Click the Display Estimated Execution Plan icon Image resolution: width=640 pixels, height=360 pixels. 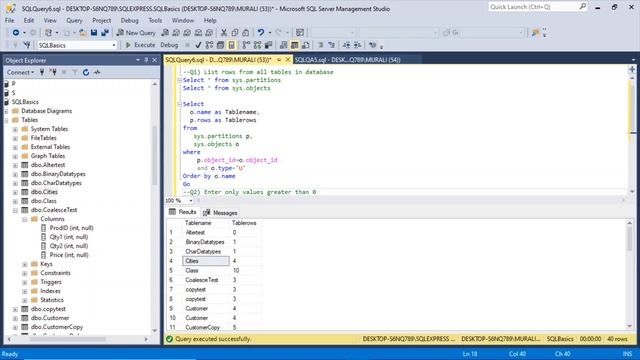pyautogui.click(x=209, y=45)
